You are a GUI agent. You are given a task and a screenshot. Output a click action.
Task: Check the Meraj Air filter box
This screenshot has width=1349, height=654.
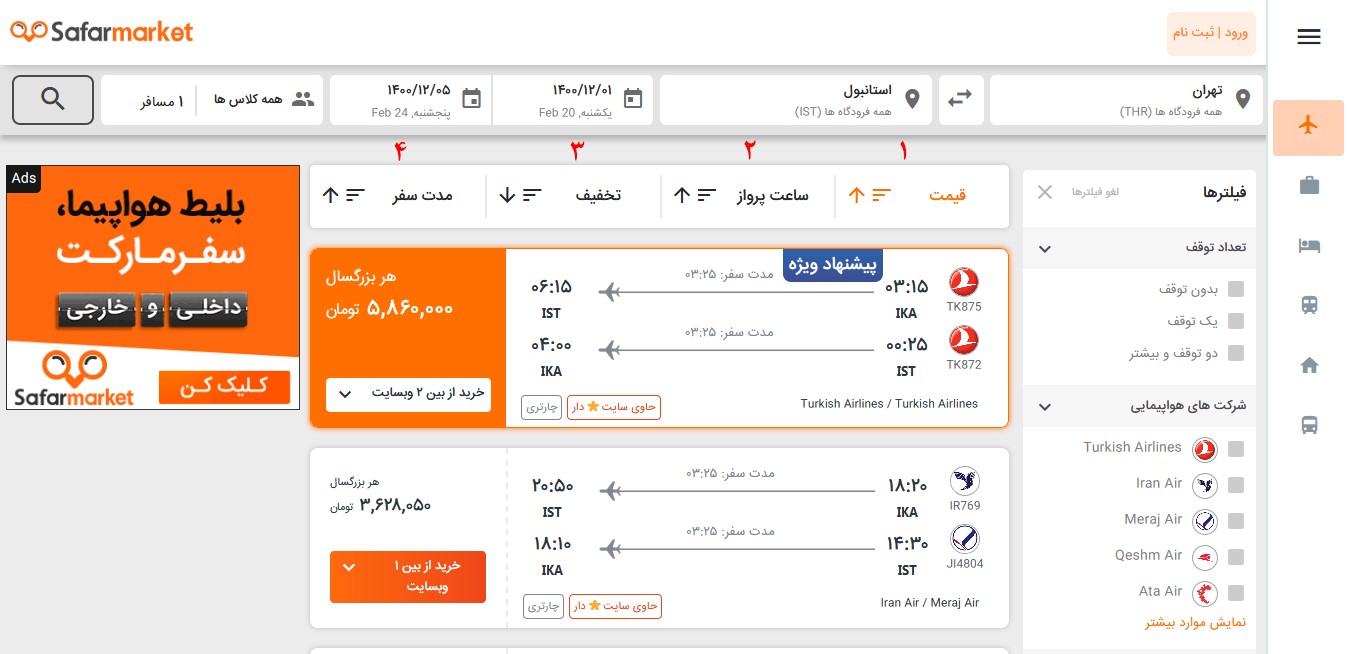click(1236, 521)
